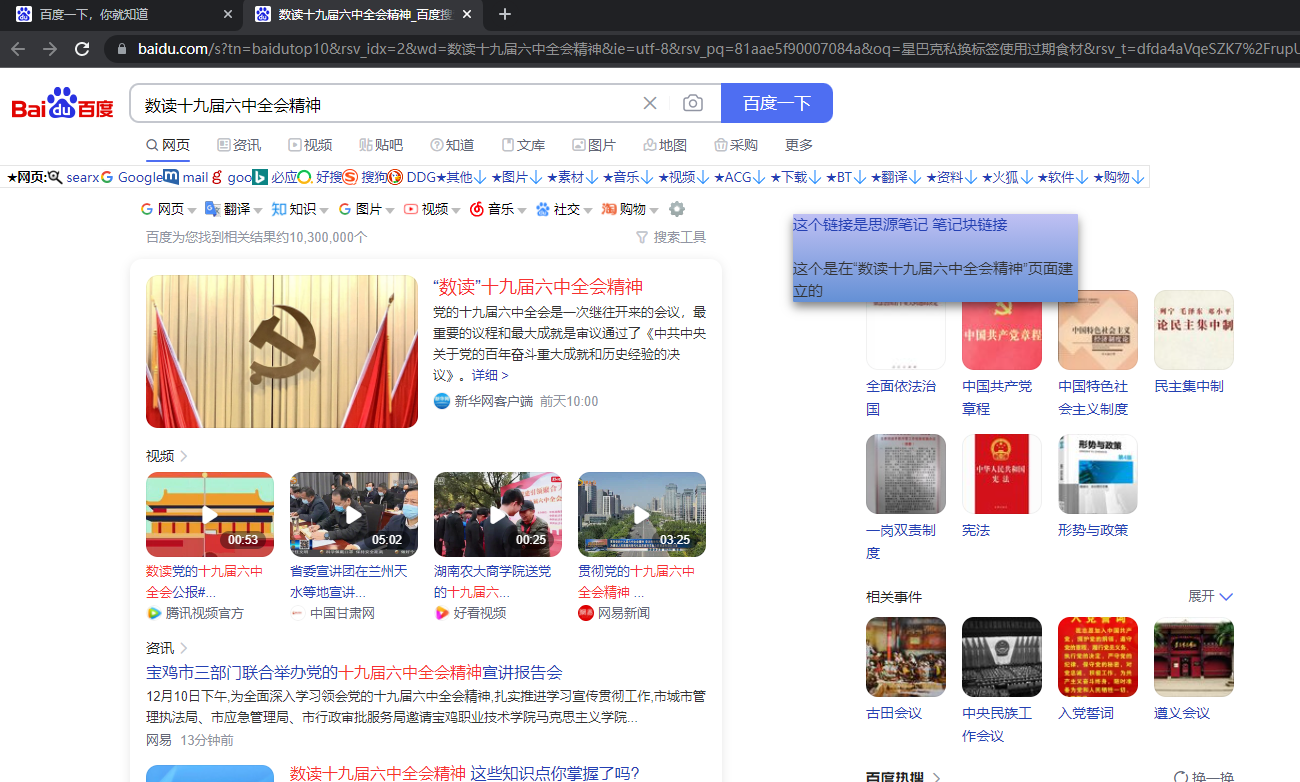This screenshot has width=1300, height=782.
Task: Open the Gmail bookmark icon in the bookmarks bar
Action: point(170,176)
